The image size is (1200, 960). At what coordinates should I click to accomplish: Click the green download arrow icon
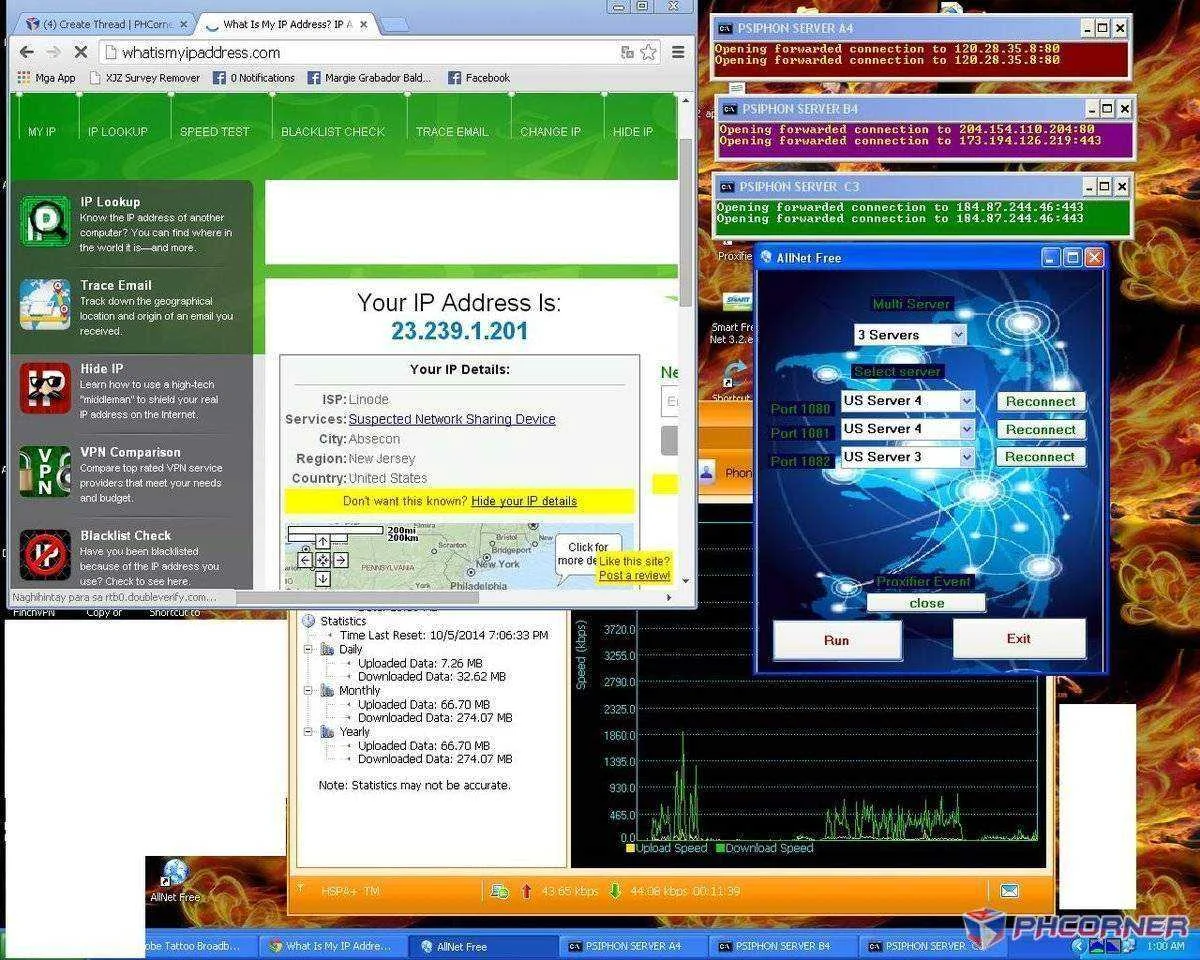[615, 890]
